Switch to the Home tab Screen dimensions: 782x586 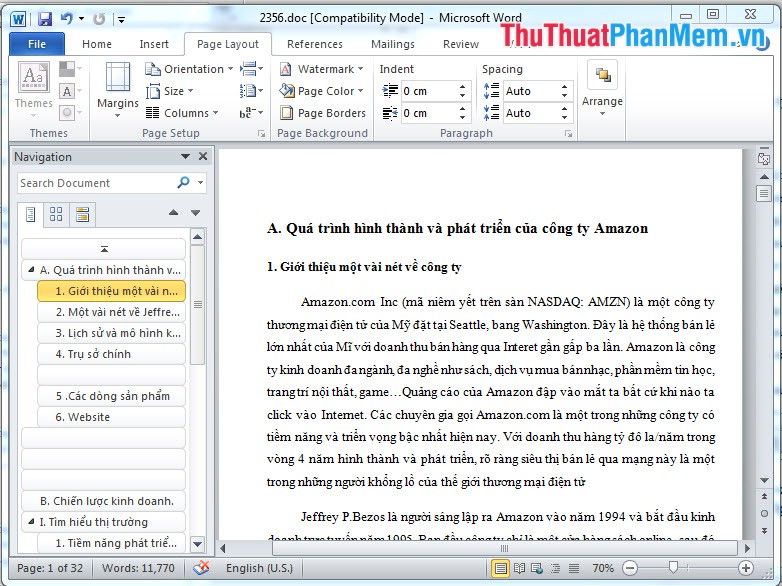(x=97, y=44)
